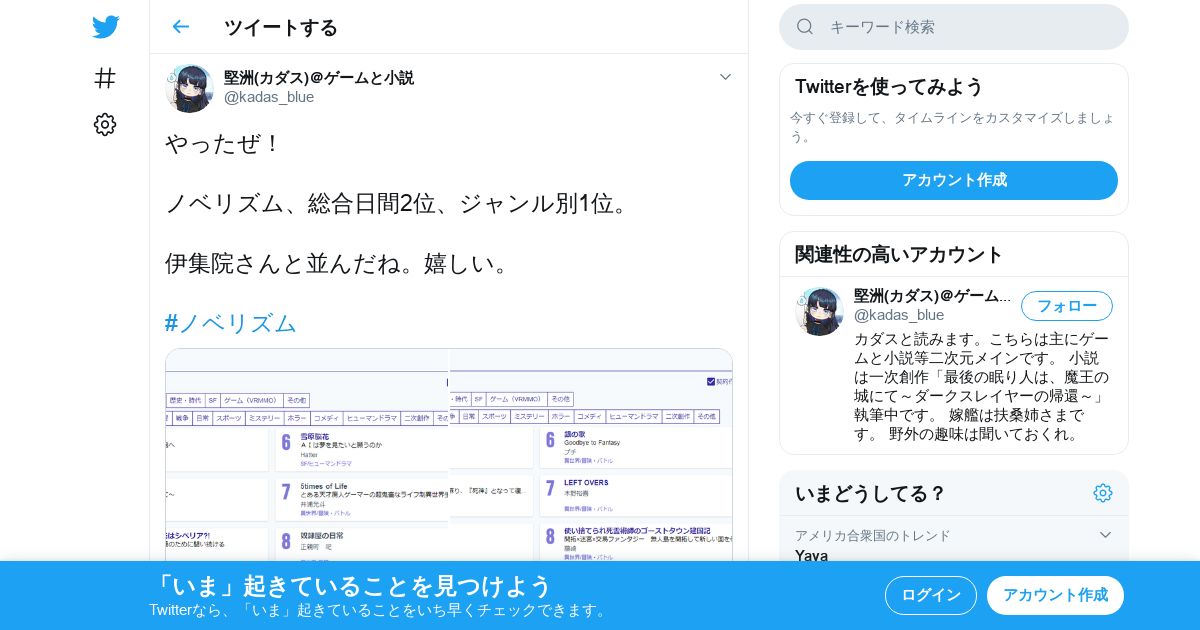Screen dimensions: 1200x630
Task: Open the Yaya trending topic
Action: tap(811, 555)
